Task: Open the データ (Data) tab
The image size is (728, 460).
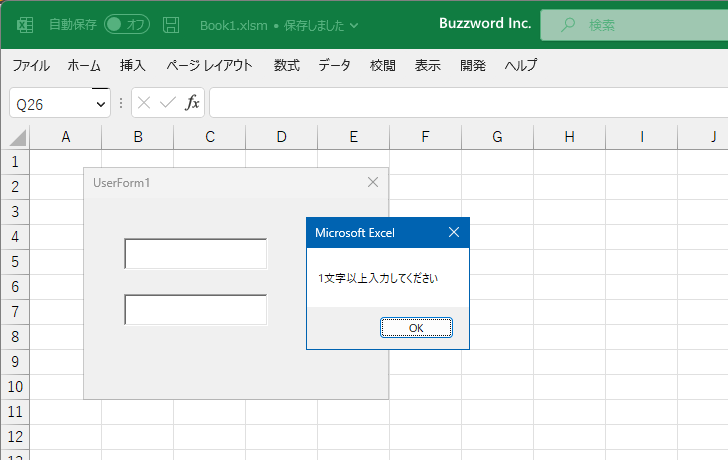Action: [334, 65]
